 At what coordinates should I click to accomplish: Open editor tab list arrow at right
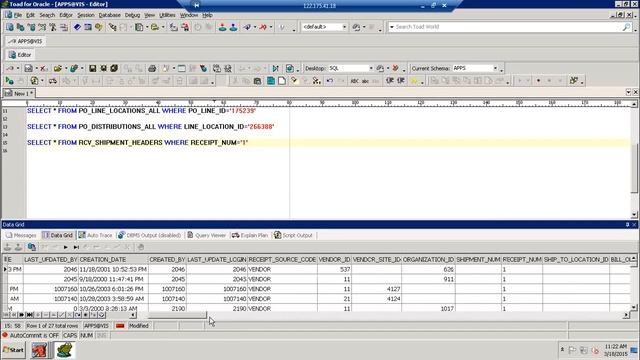(628, 92)
